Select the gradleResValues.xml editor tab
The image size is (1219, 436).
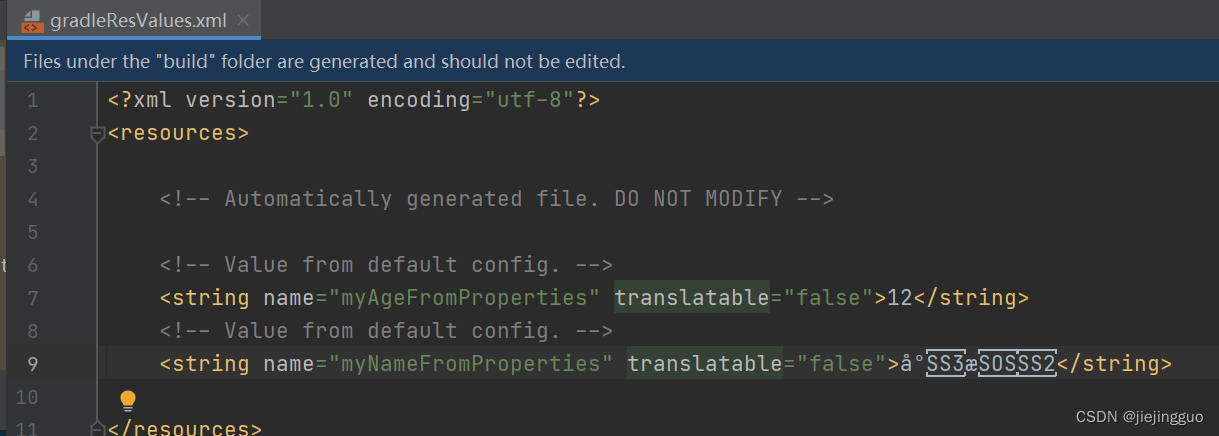[x=136, y=20]
